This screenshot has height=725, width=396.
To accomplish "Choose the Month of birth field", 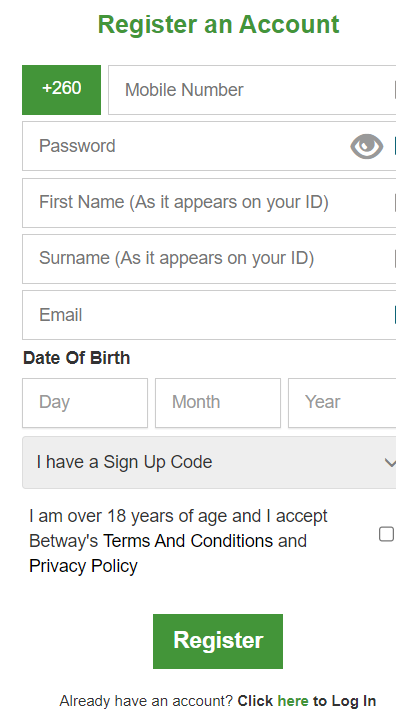I will [218, 403].
